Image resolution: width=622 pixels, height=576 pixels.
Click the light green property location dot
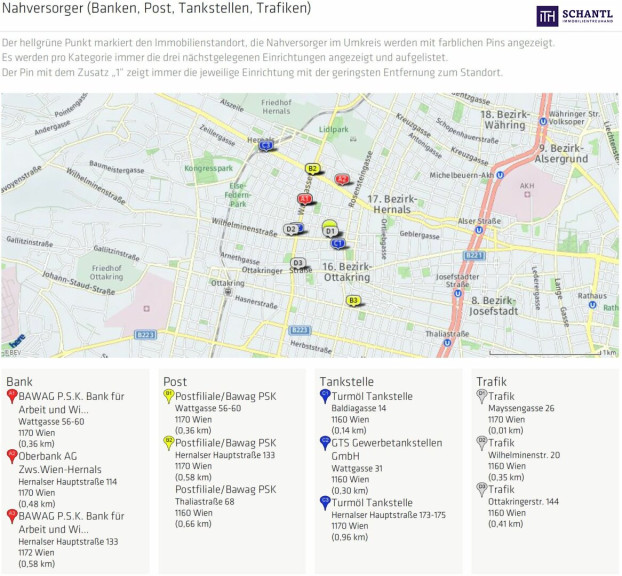329,222
